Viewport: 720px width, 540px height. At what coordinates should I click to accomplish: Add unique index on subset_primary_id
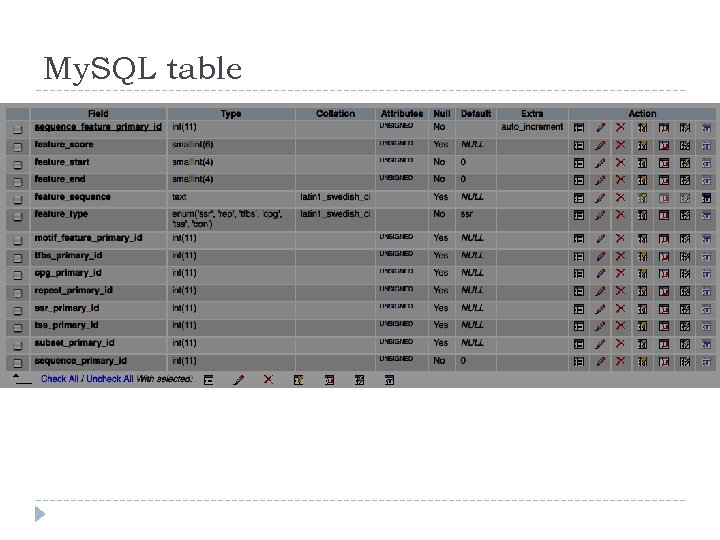tap(664, 344)
